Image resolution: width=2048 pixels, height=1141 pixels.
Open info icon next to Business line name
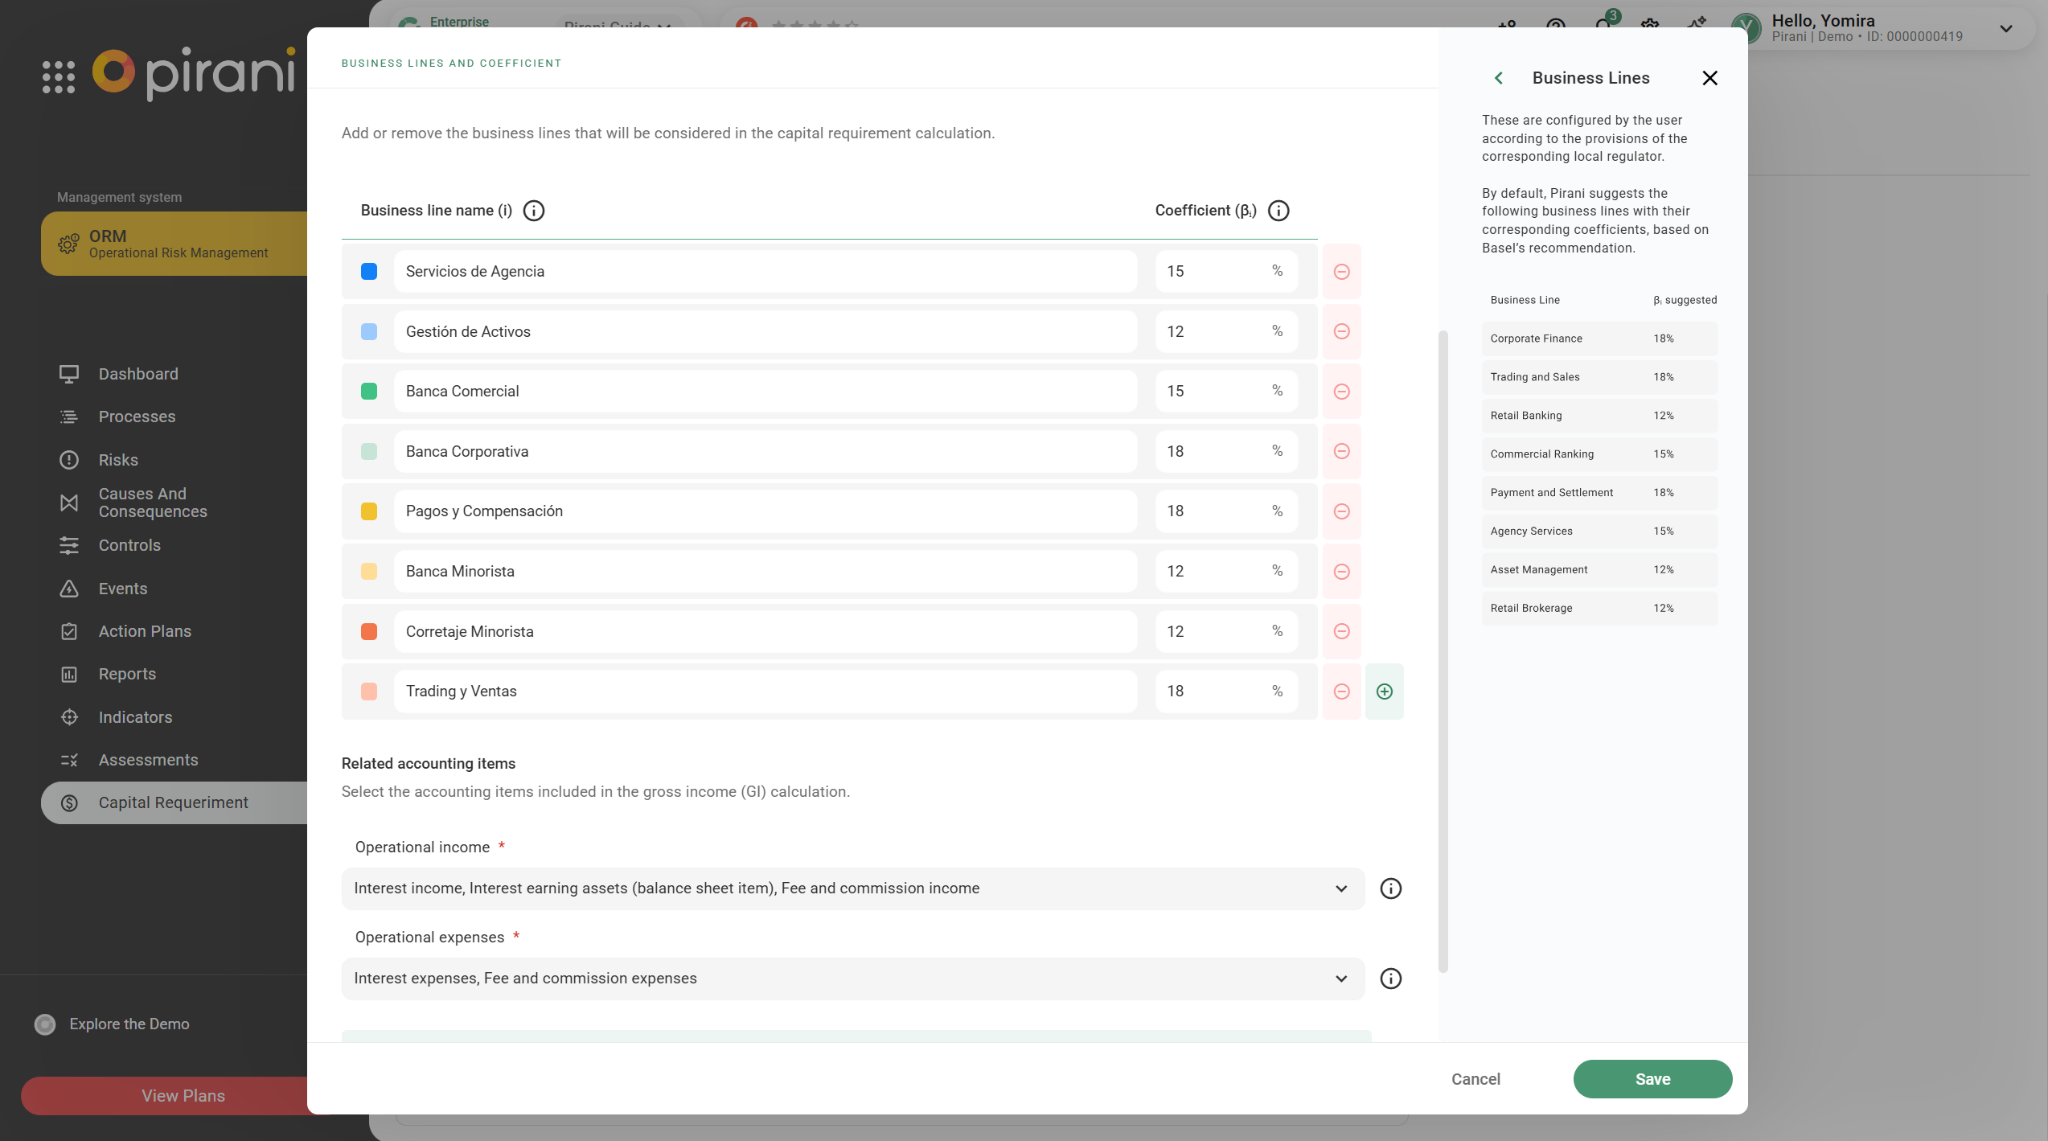(534, 211)
